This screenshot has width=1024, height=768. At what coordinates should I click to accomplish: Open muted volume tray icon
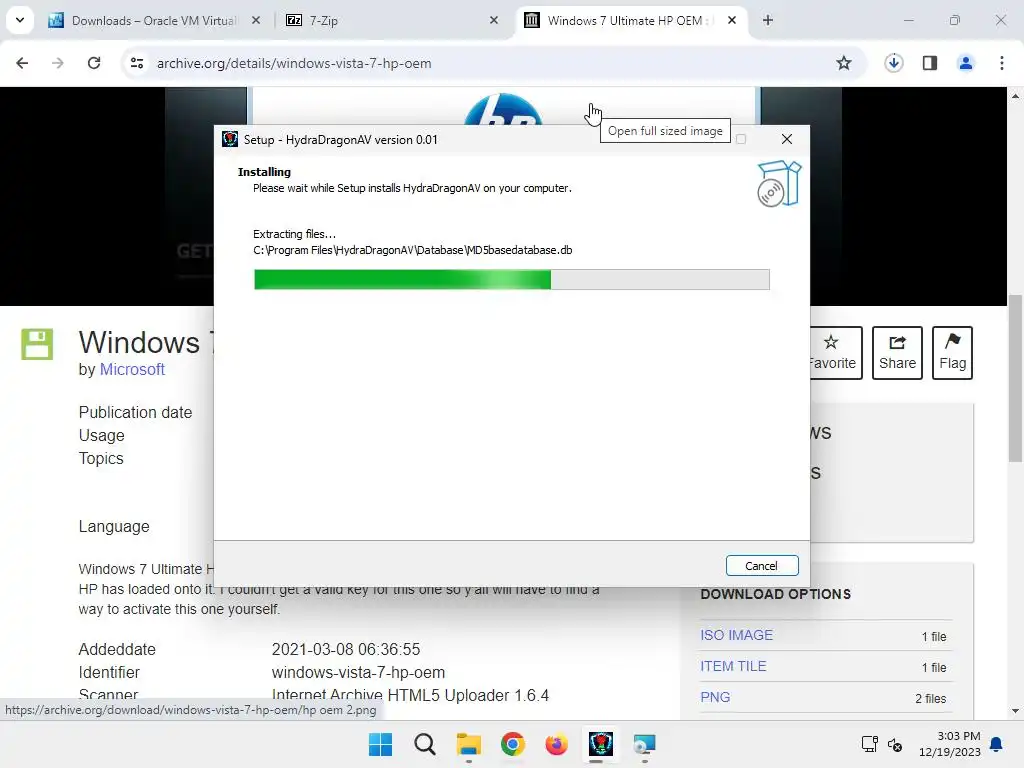895,744
